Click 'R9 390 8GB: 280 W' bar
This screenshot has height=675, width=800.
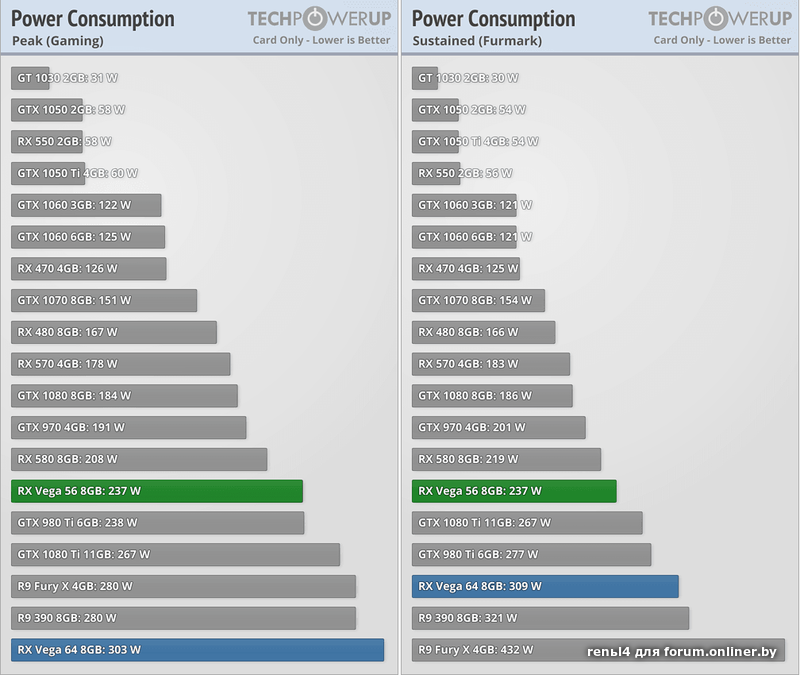pyautogui.click(x=184, y=618)
